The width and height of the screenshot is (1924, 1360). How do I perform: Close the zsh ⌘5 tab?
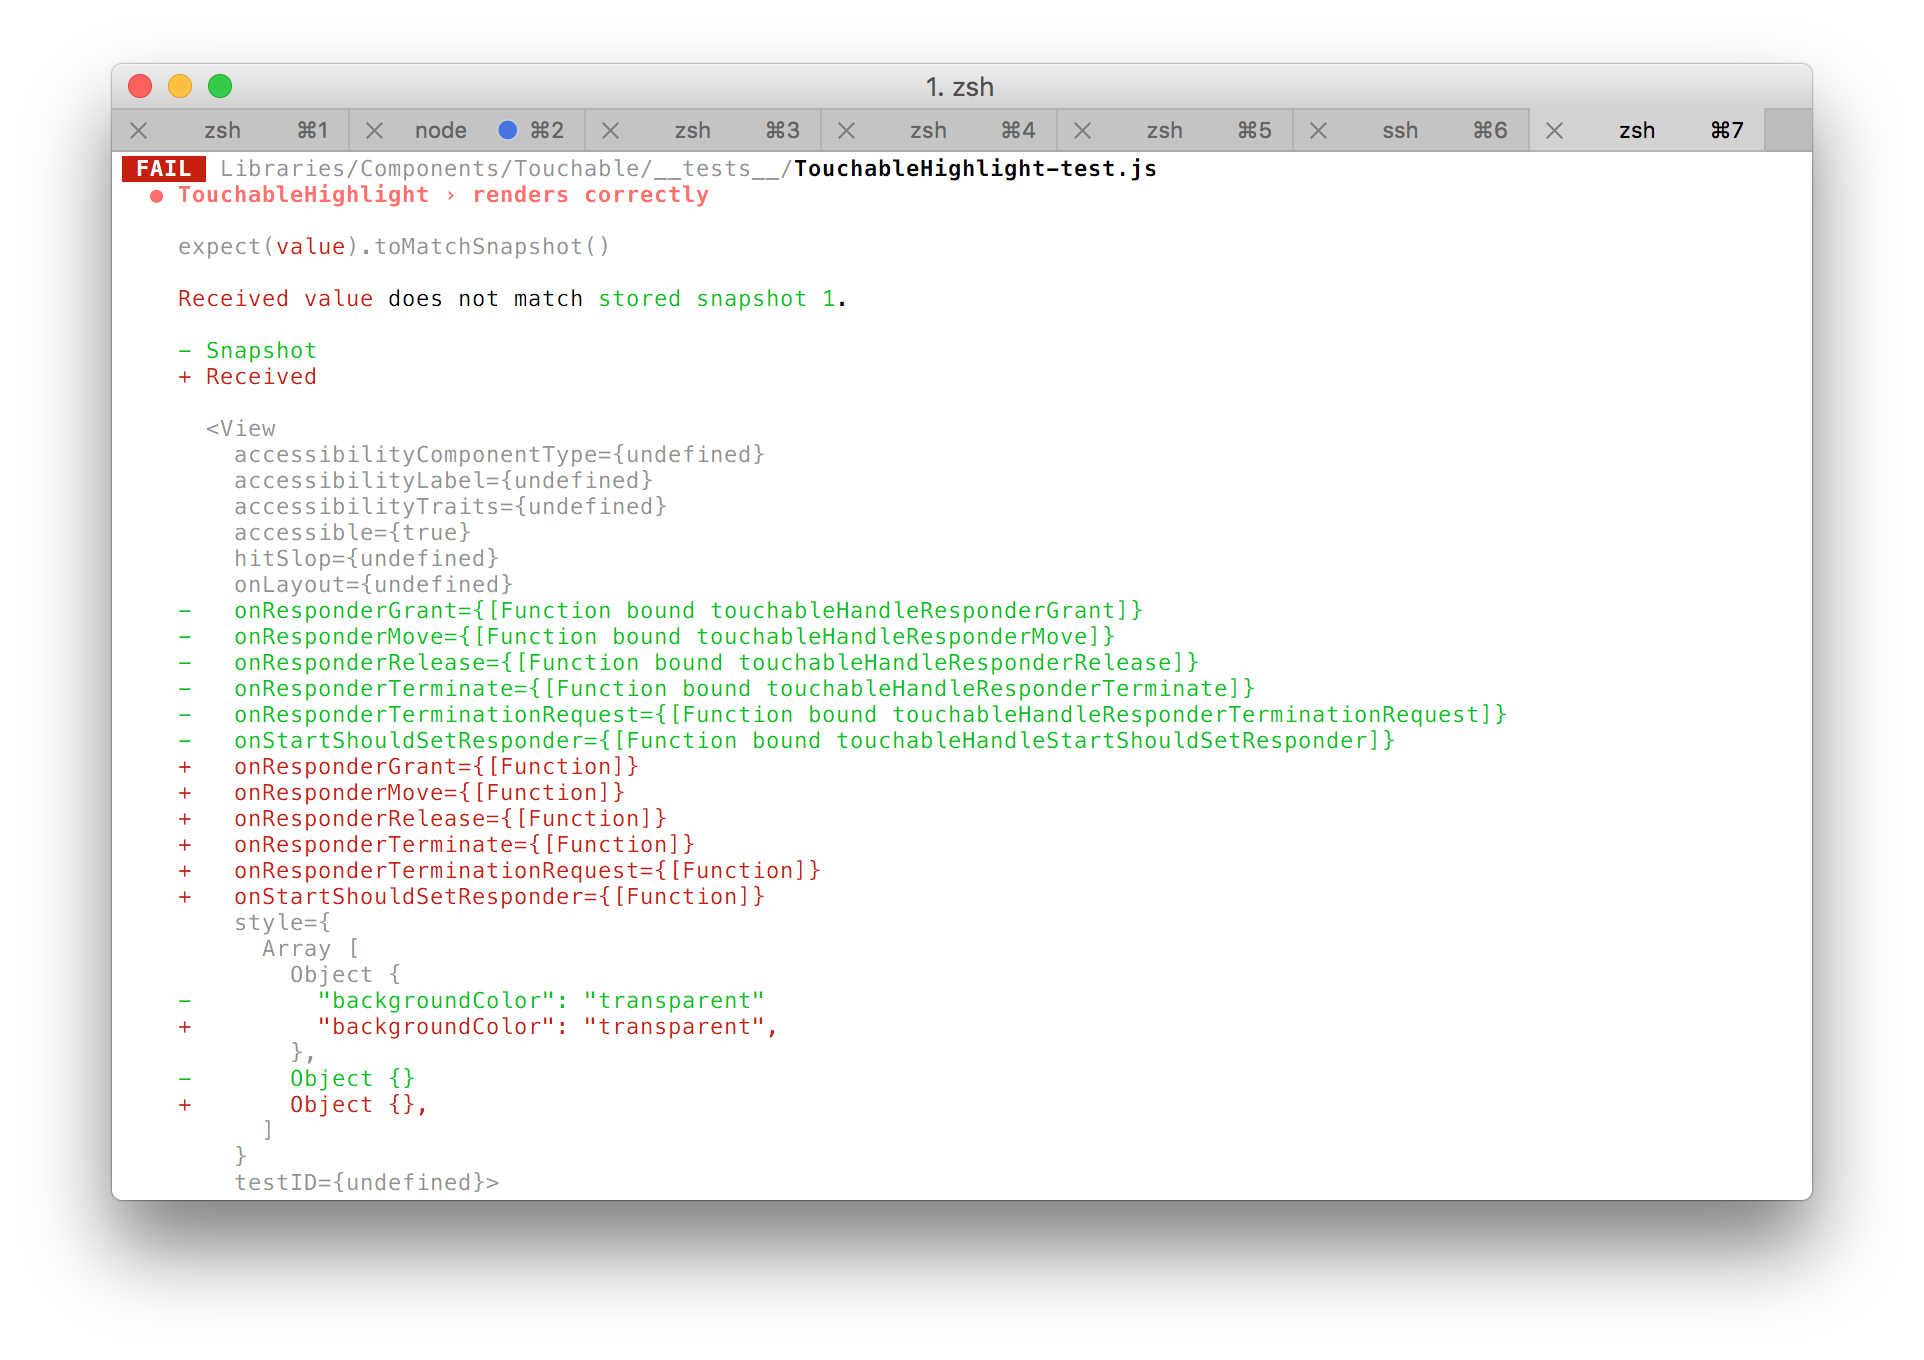click(x=1082, y=131)
